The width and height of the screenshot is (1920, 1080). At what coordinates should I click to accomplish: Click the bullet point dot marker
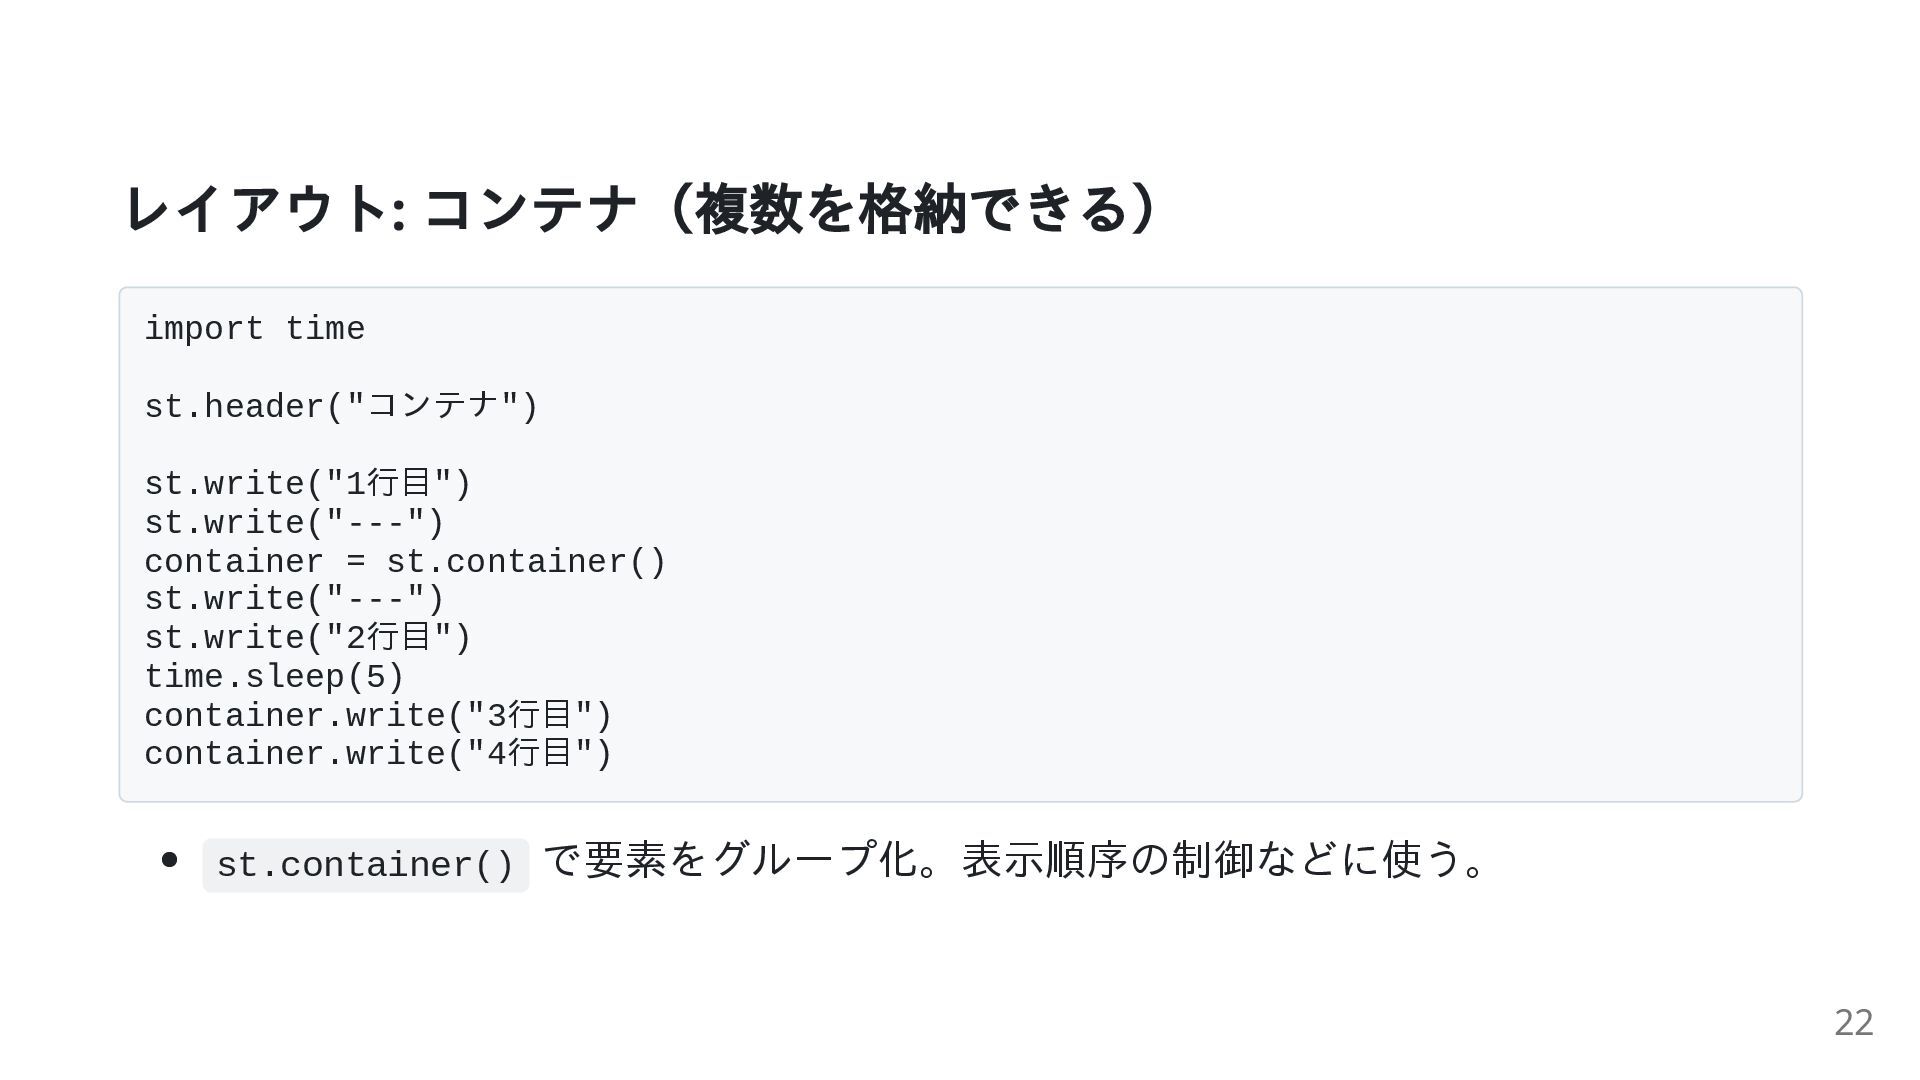pyautogui.click(x=169, y=860)
